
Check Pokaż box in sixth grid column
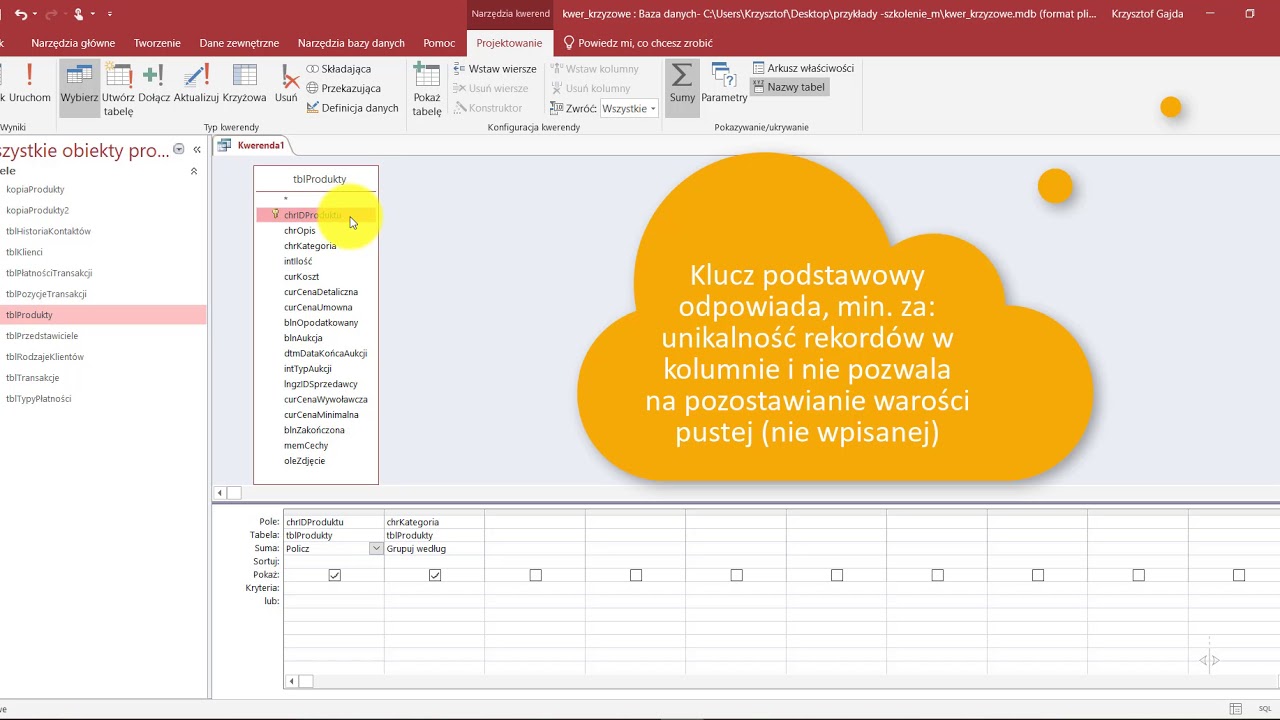837,575
